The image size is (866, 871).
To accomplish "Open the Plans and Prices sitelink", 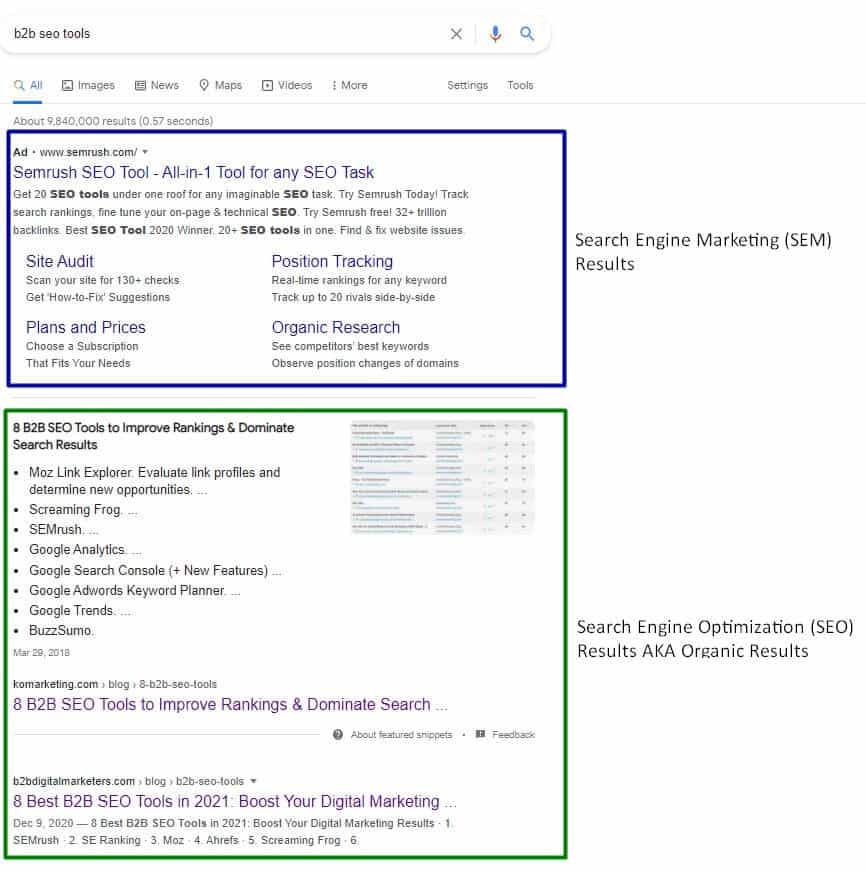I will [86, 327].
